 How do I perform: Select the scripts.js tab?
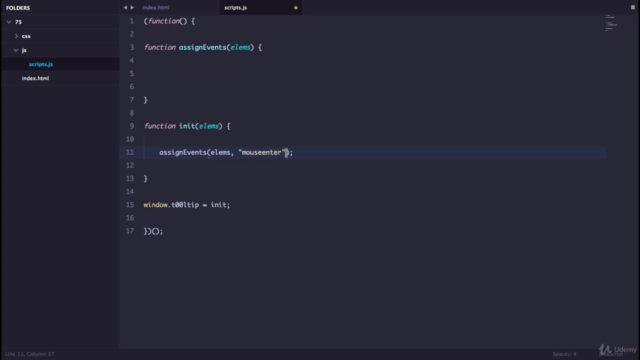(x=236, y=7)
